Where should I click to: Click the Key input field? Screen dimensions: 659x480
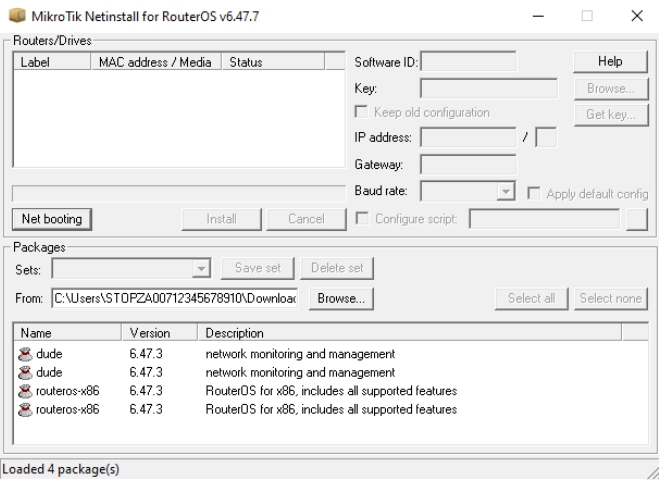(x=489, y=88)
